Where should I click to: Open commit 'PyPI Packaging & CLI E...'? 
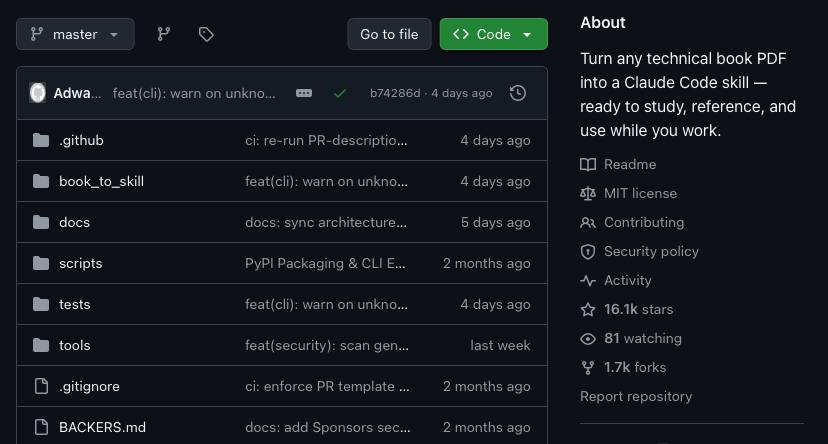click(325, 263)
